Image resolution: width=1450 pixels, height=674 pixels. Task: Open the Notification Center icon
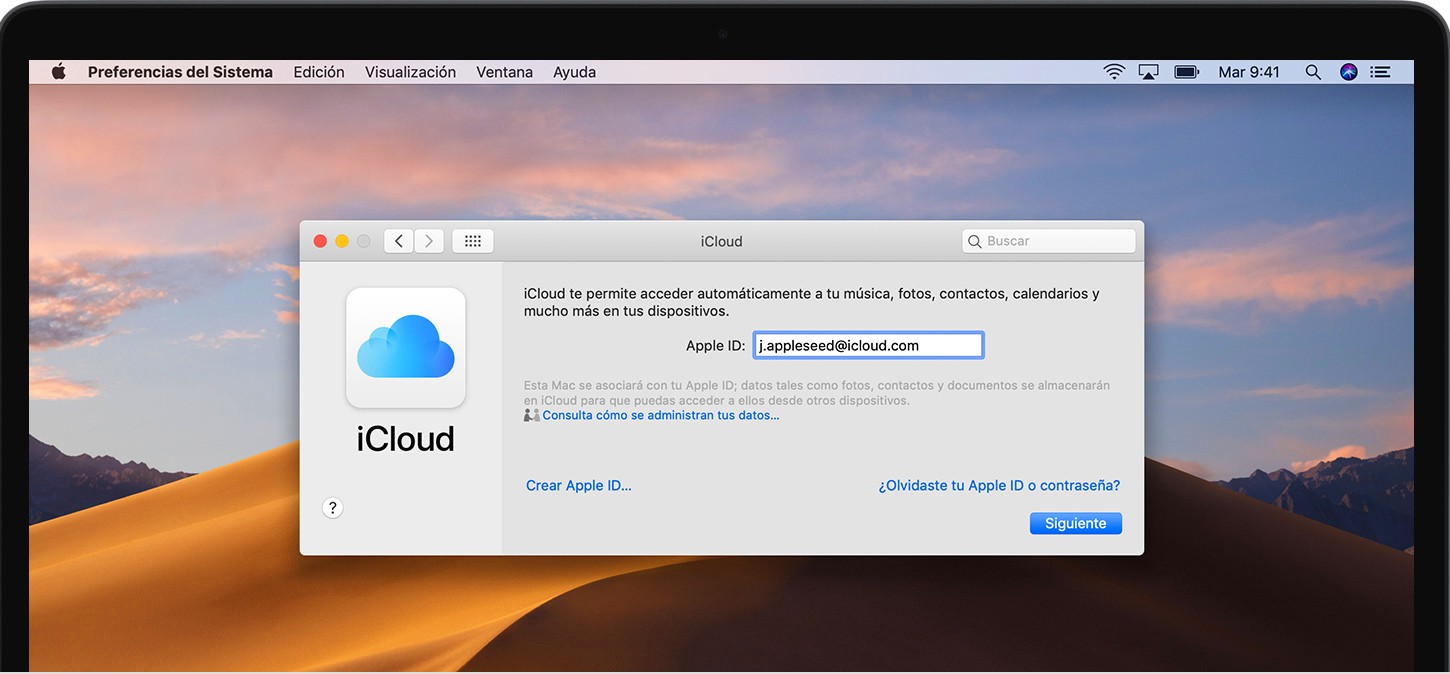(1380, 72)
